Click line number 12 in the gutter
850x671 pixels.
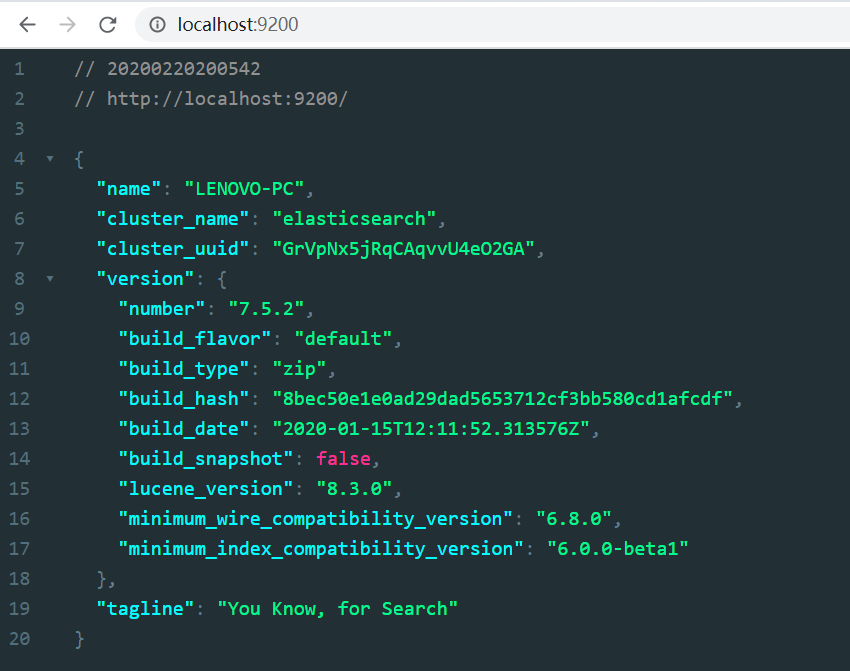(x=19, y=398)
